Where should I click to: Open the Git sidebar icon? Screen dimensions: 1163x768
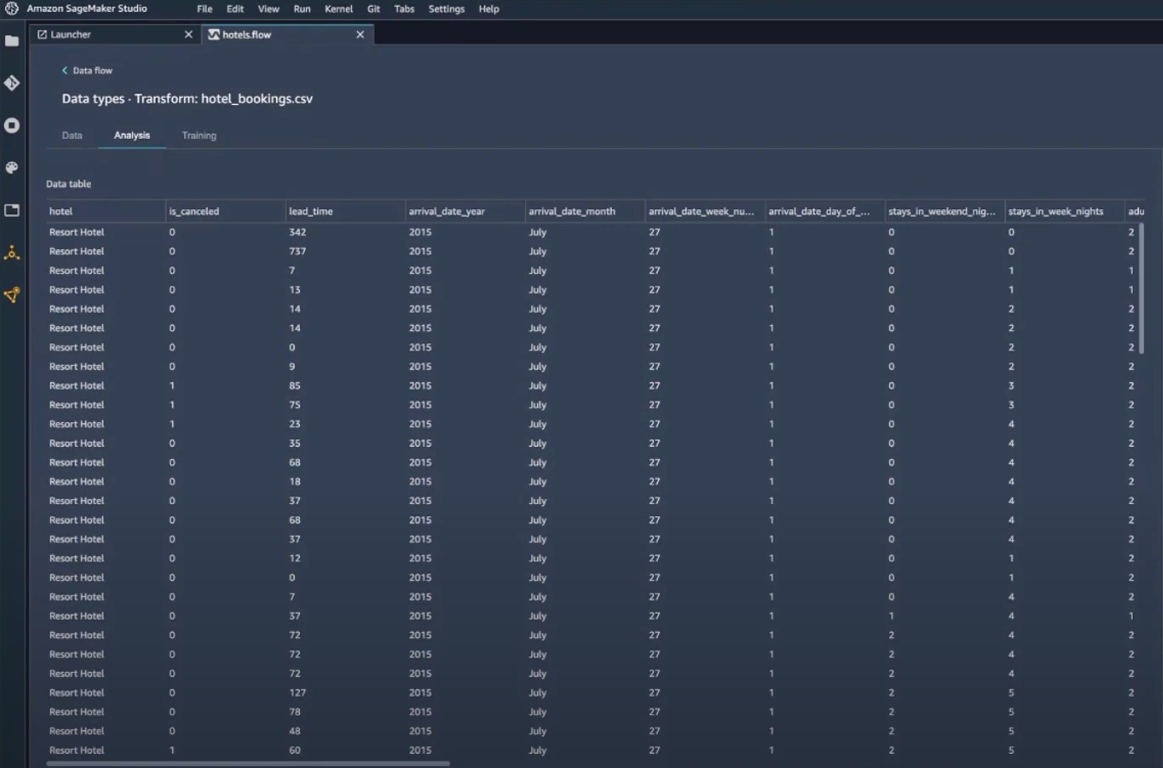click(12, 83)
